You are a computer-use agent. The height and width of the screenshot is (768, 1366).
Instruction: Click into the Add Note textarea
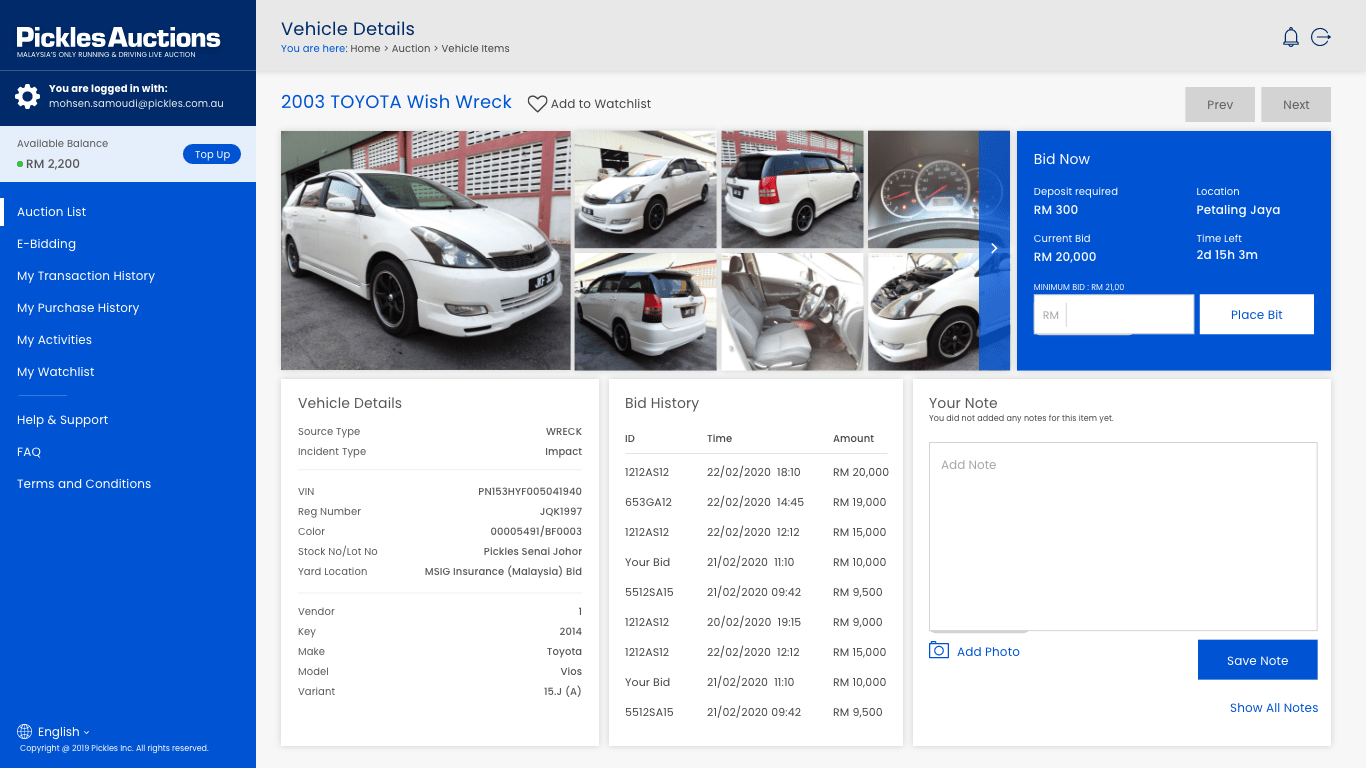click(x=1123, y=536)
